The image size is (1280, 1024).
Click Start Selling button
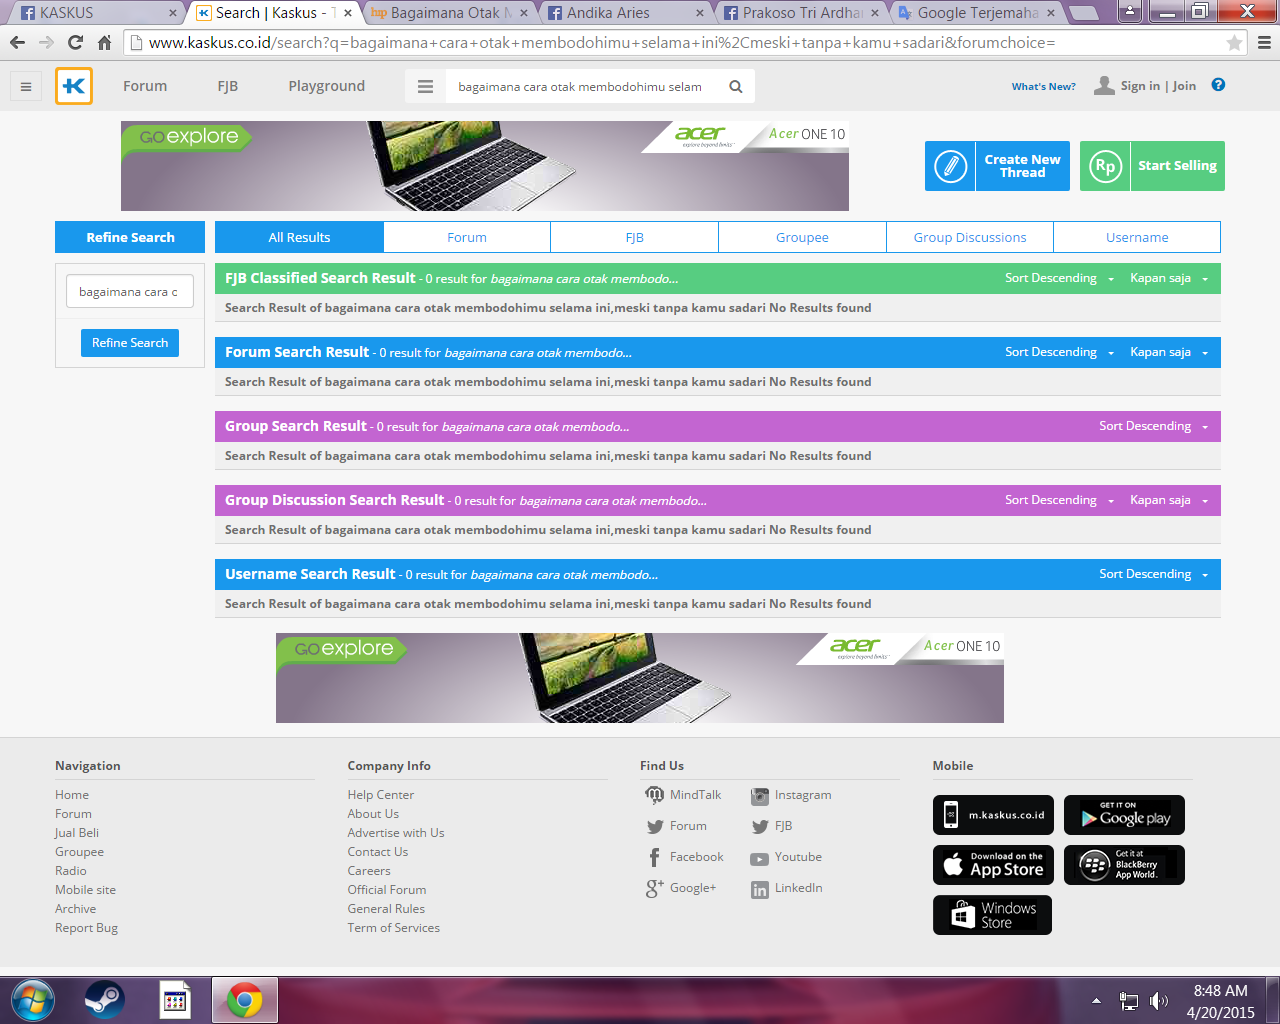pyautogui.click(x=1152, y=166)
